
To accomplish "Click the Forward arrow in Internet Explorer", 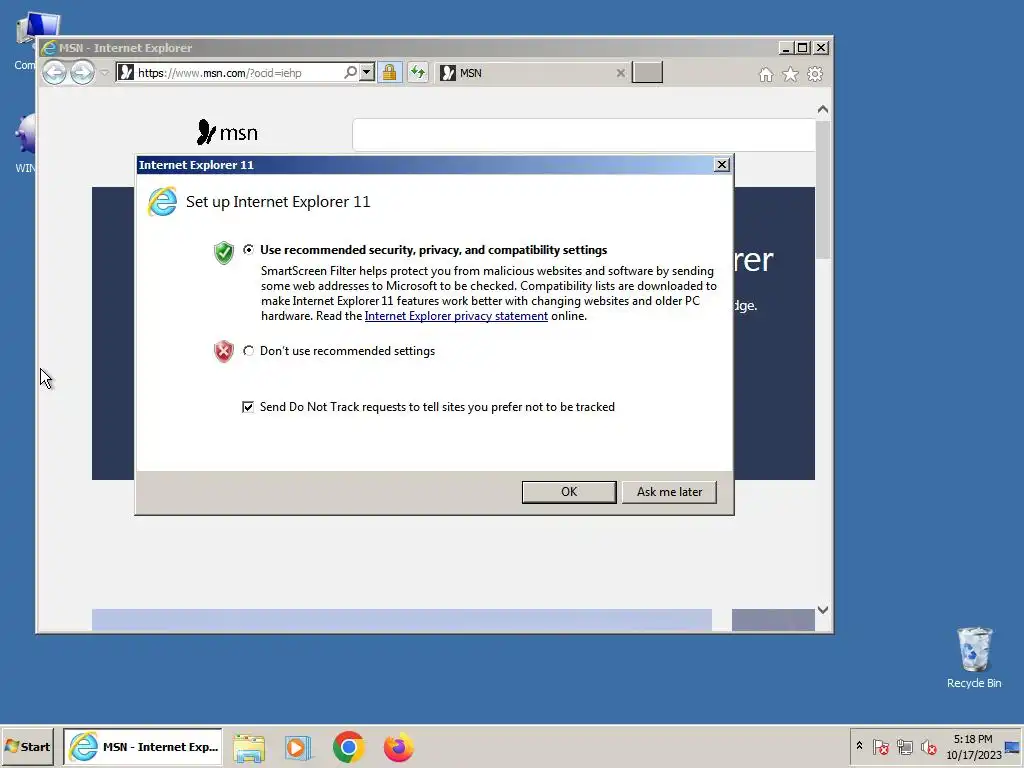I will (82, 72).
